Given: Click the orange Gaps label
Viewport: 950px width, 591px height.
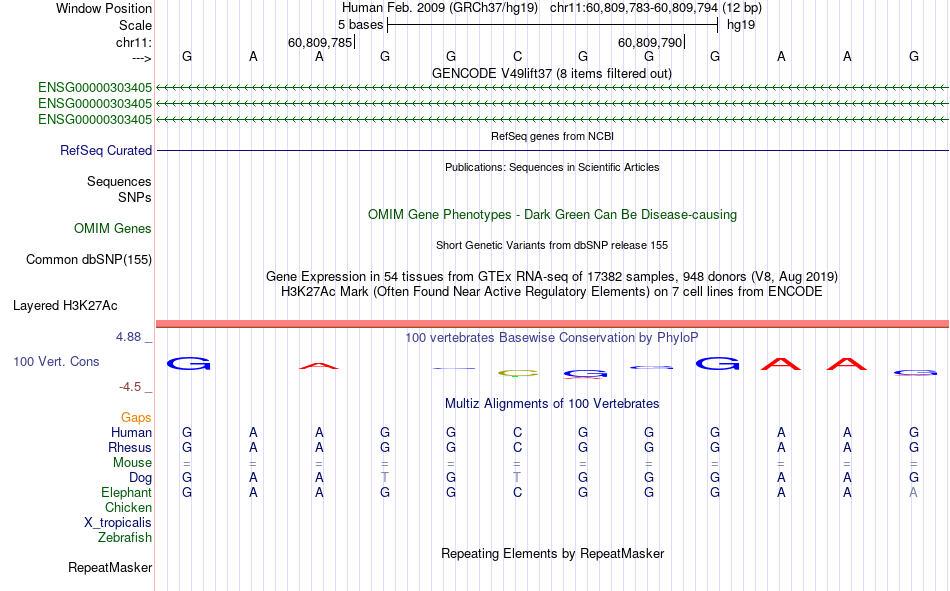Looking at the screenshot, I should [x=136, y=418].
